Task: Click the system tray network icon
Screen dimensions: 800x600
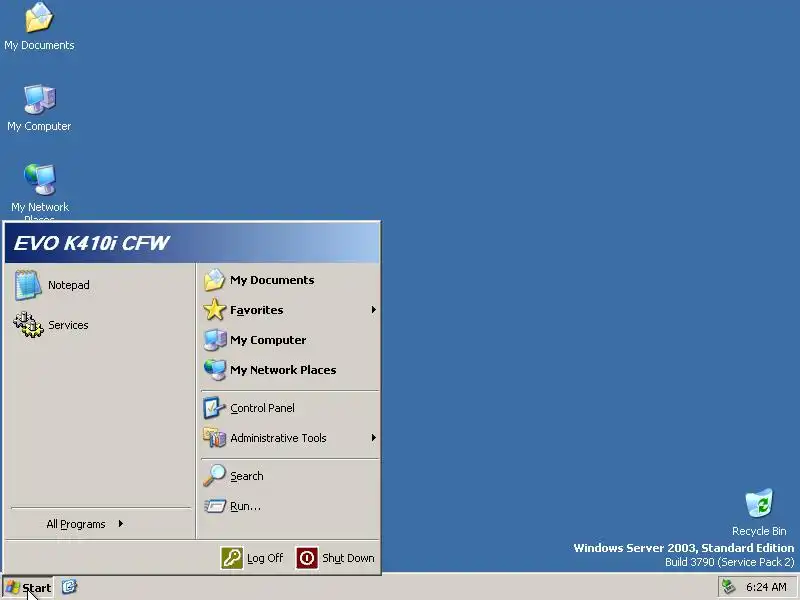Action: click(729, 587)
